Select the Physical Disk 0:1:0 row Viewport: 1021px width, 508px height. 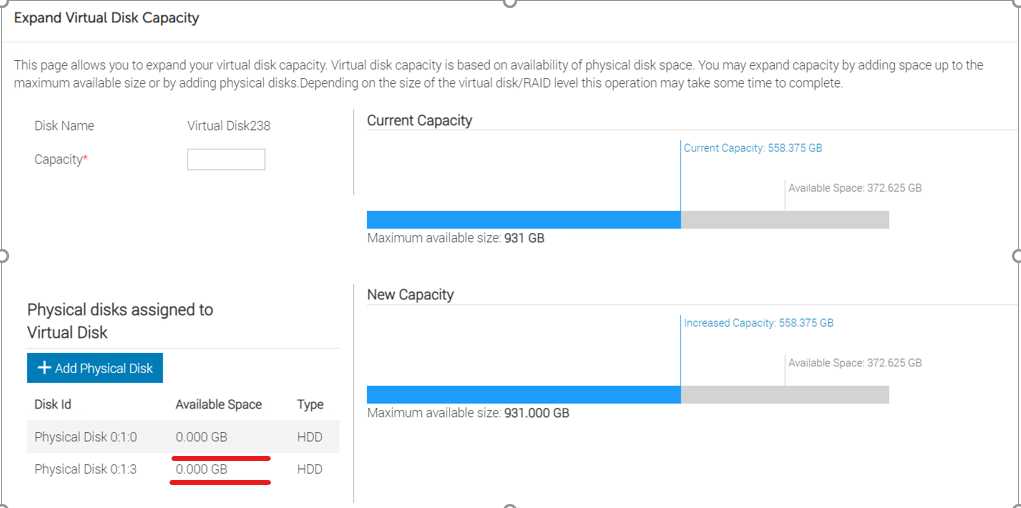tap(85, 437)
